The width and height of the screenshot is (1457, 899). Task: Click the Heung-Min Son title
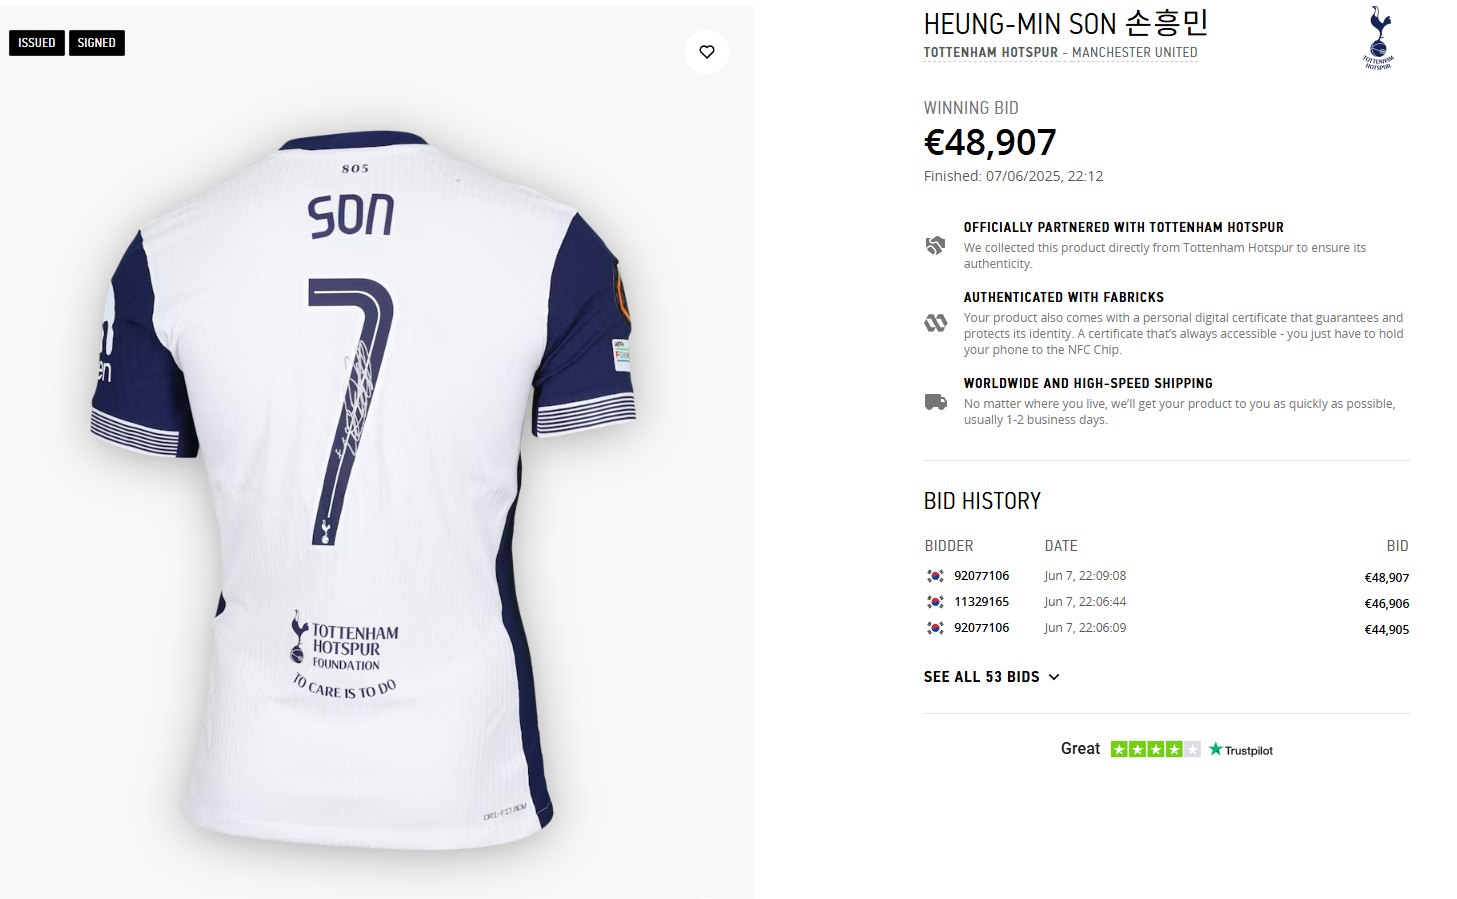1066,23
